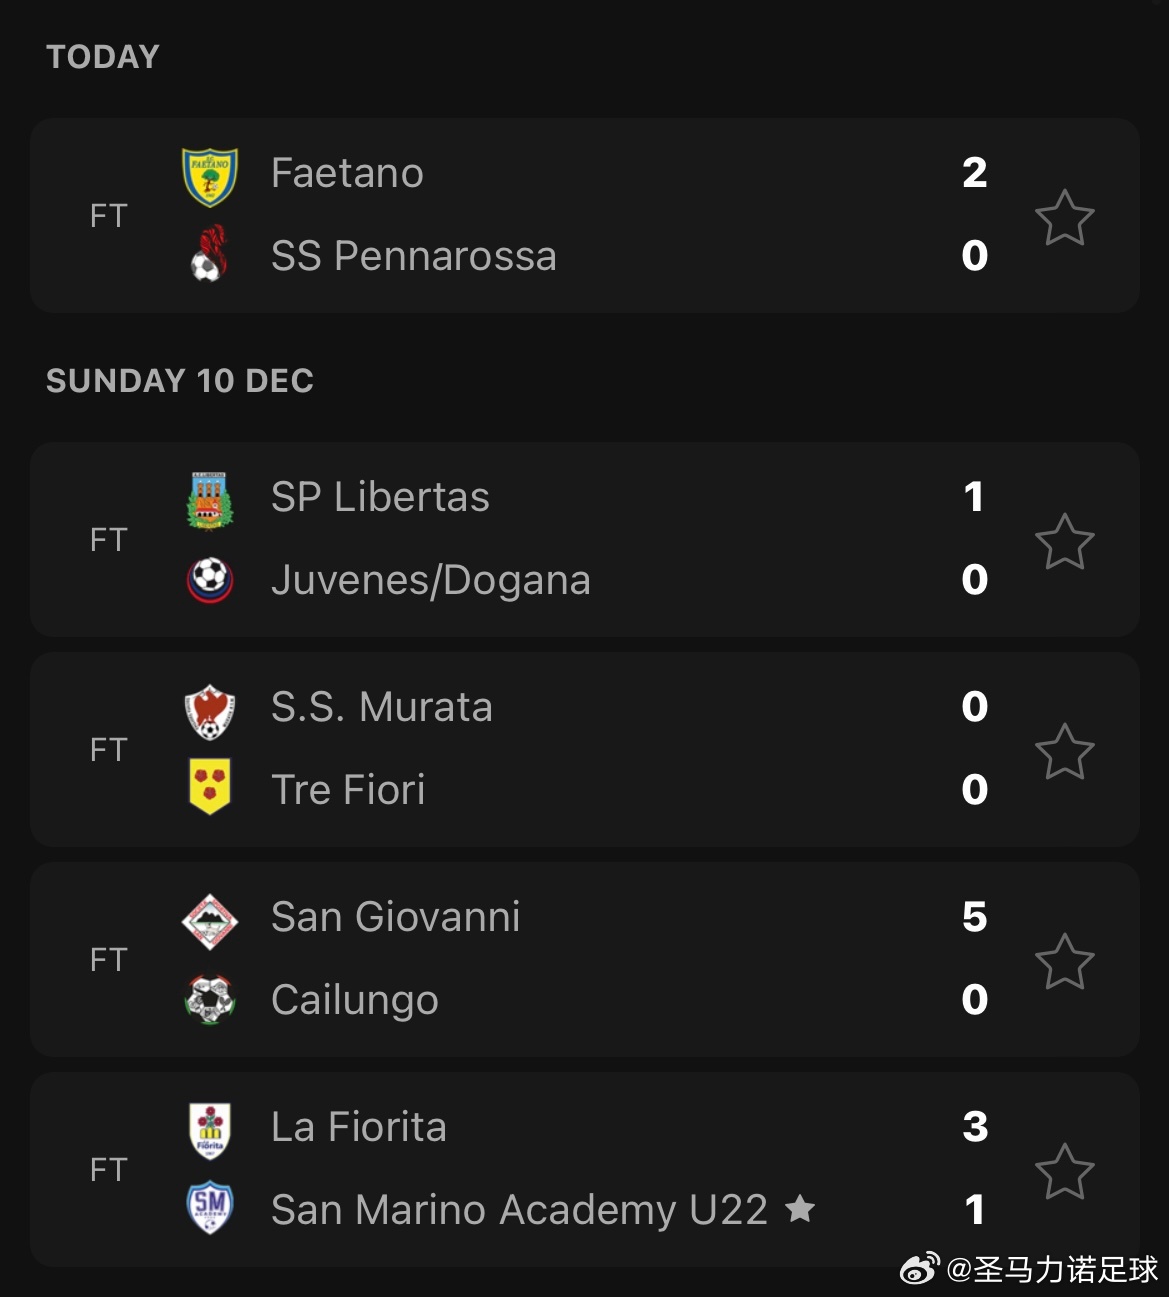The width and height of the screenshot is (1169, 1297).
Task: Toggle favorite star for Murata vs Tre Fiori
Action: point(1064,751)
